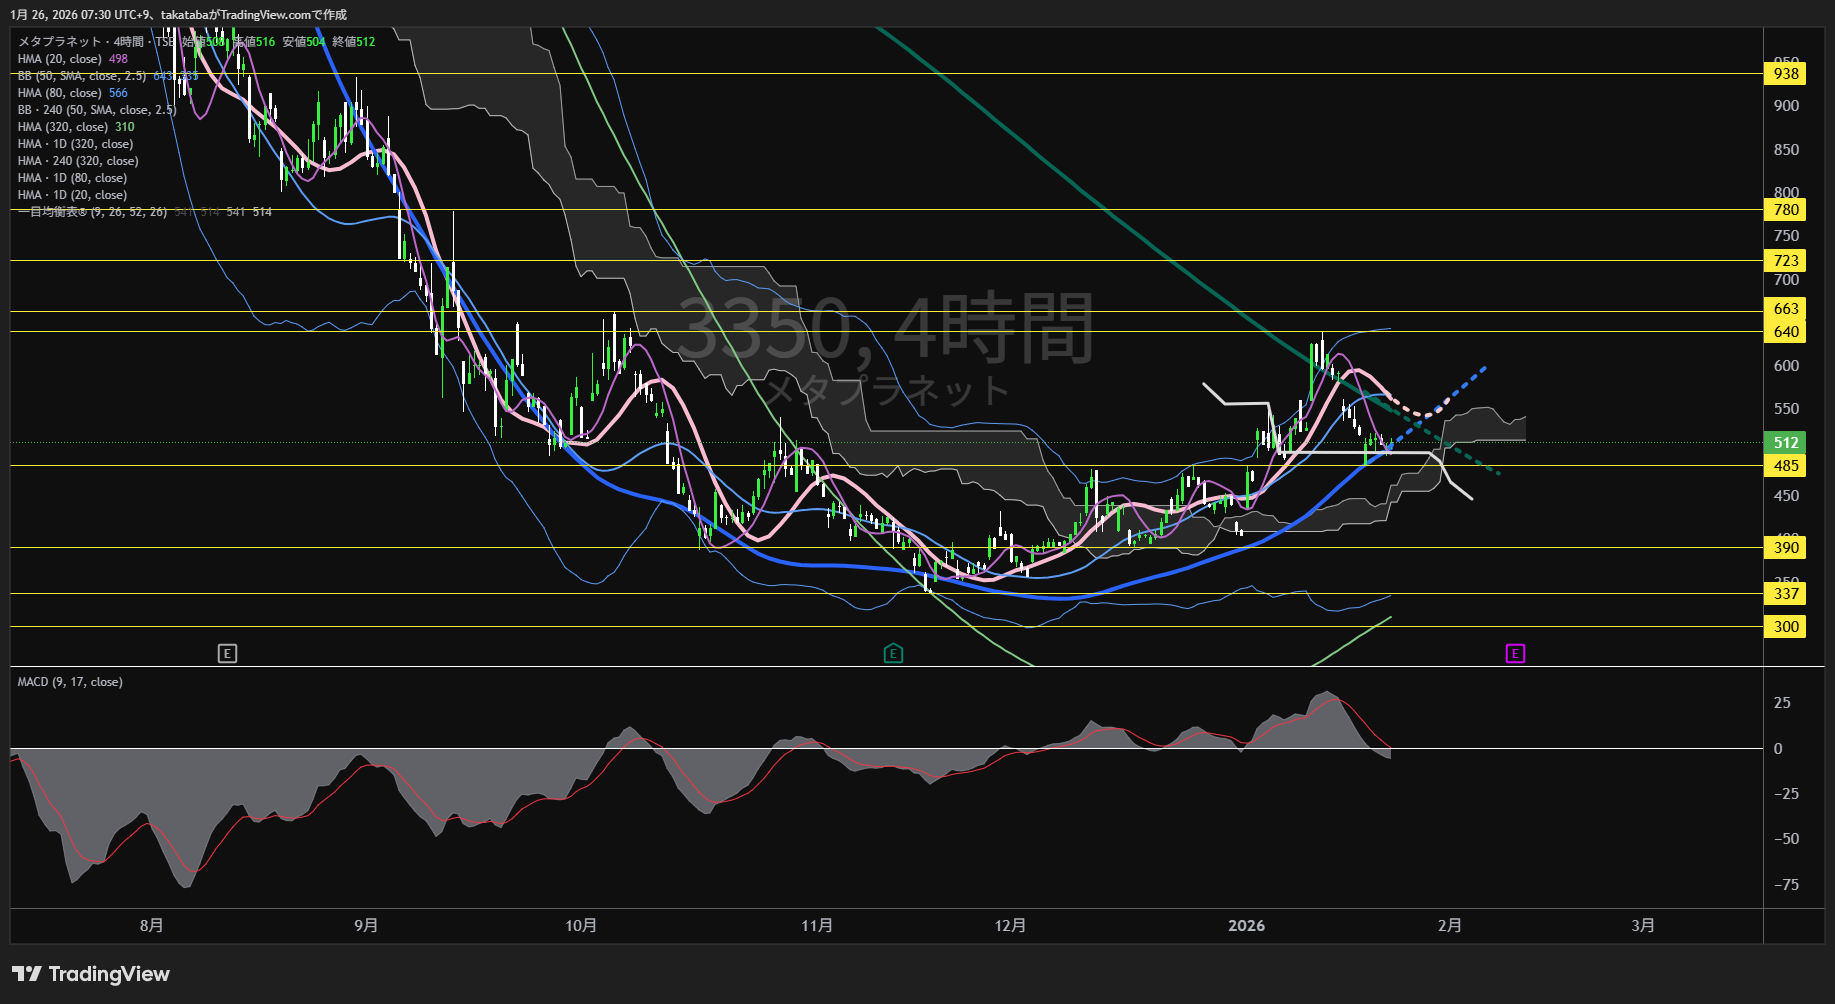Click the current price label 512

[1786, 442]
